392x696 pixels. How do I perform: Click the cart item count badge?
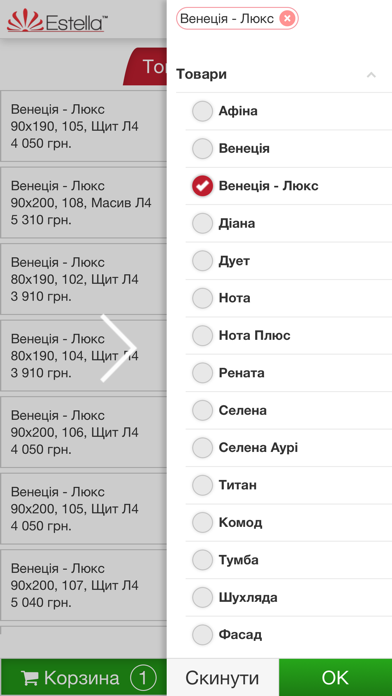pos(143,678)
